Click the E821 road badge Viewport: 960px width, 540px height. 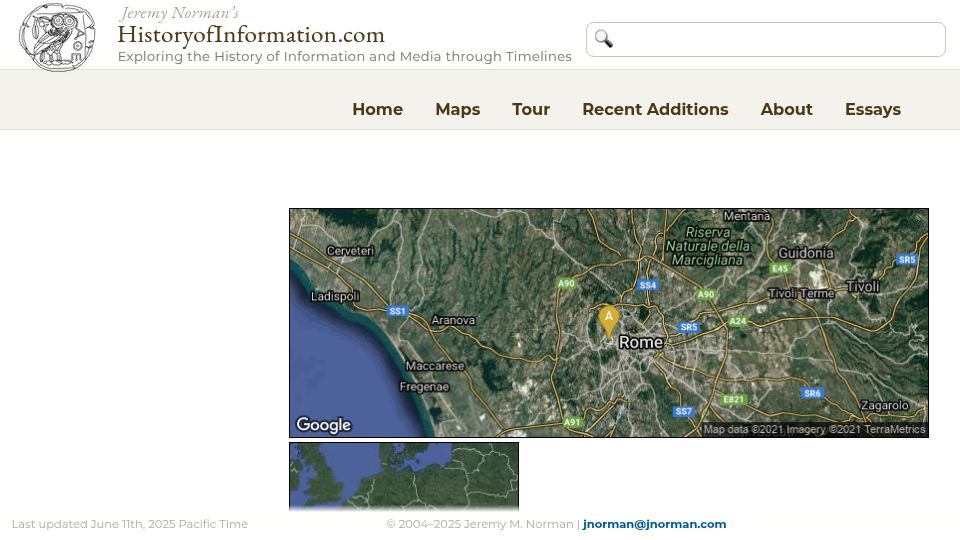[733, 400]
